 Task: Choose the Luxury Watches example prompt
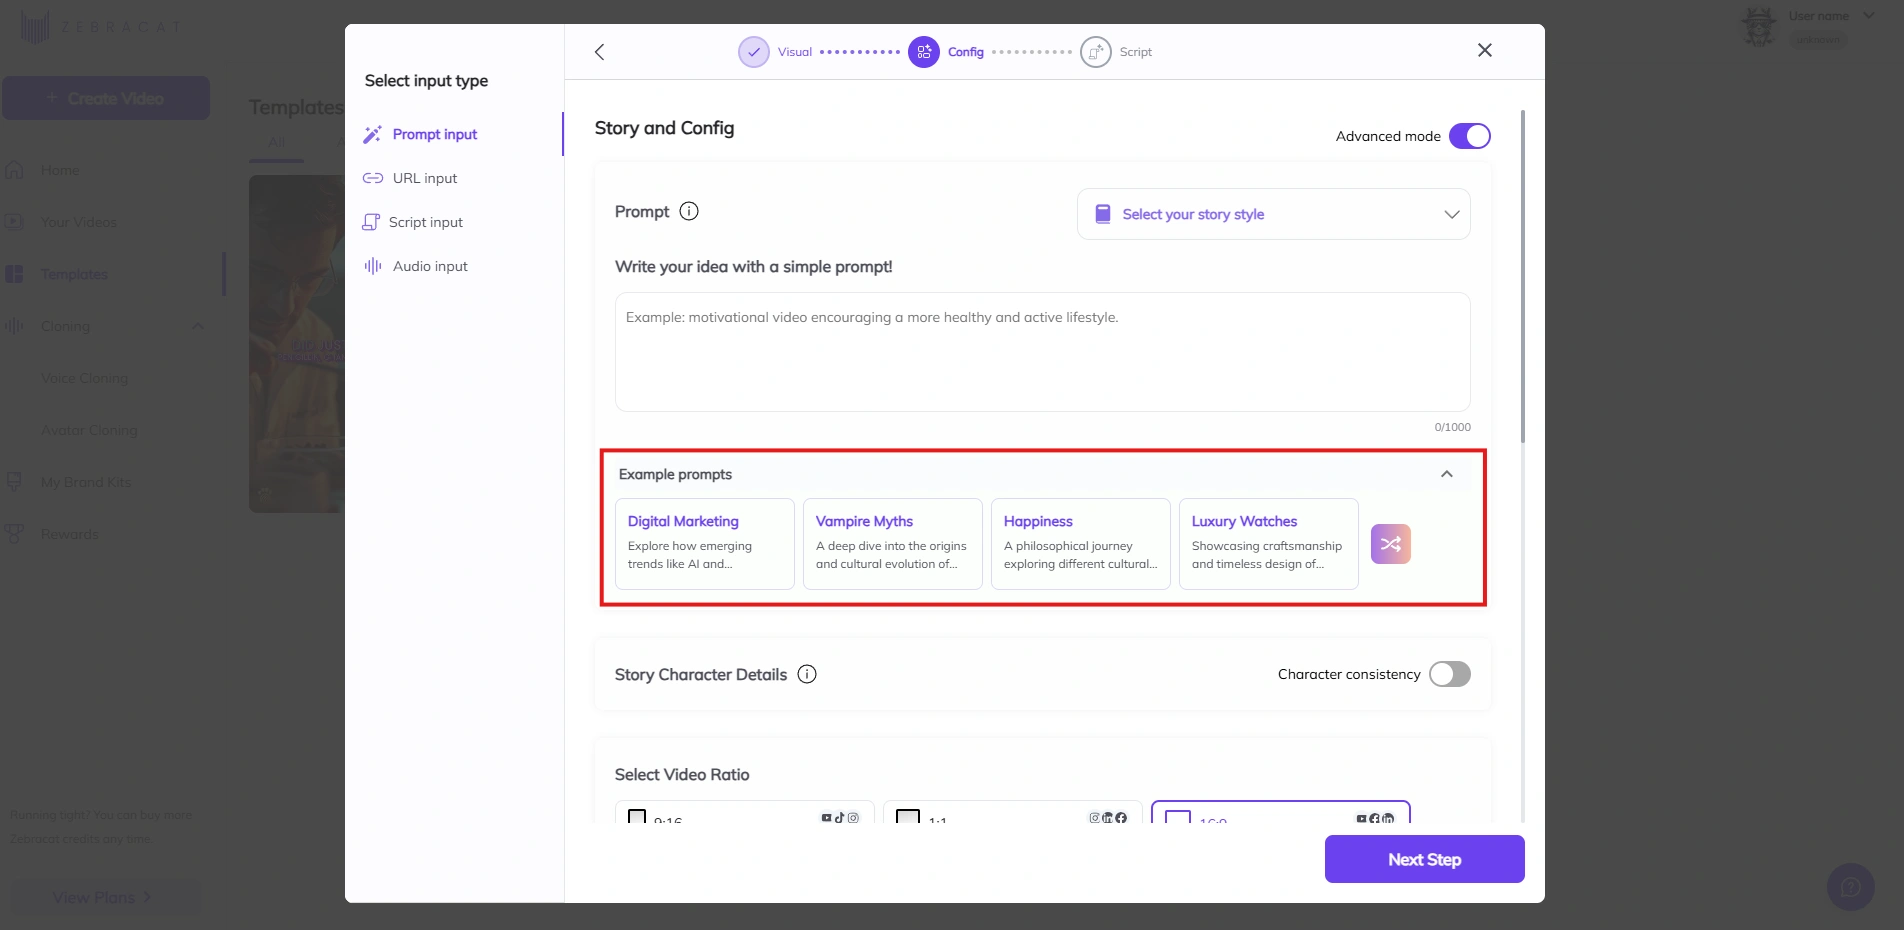1269,544
